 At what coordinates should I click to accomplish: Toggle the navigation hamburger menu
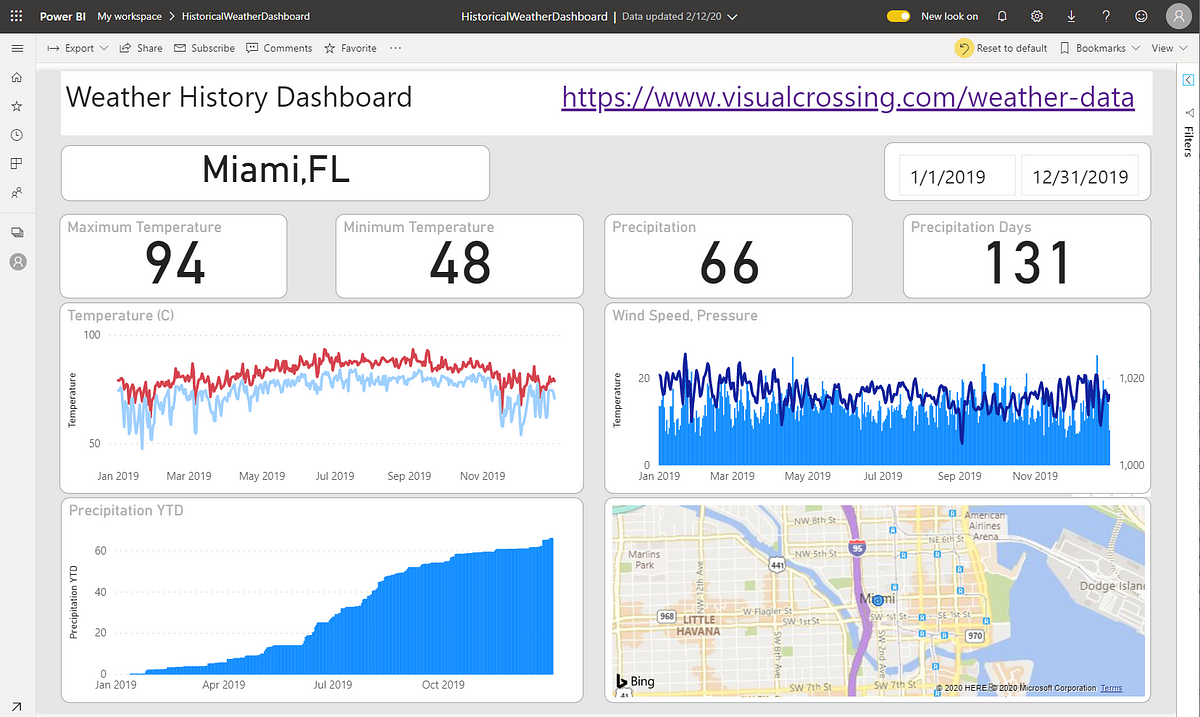click(17, 48)
